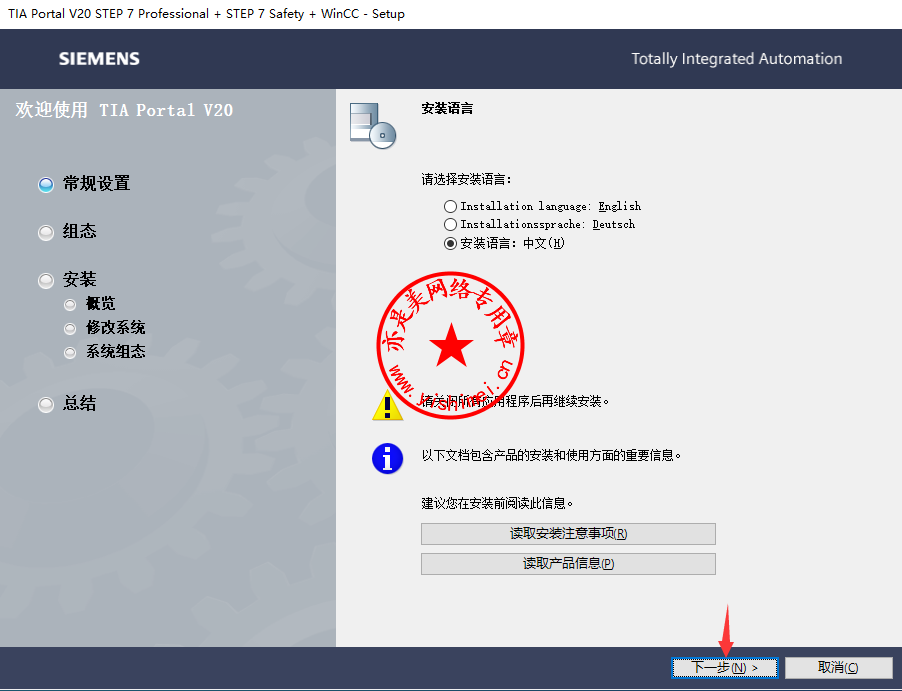Click the 以下文档包含产品的安装 info text

551,456
